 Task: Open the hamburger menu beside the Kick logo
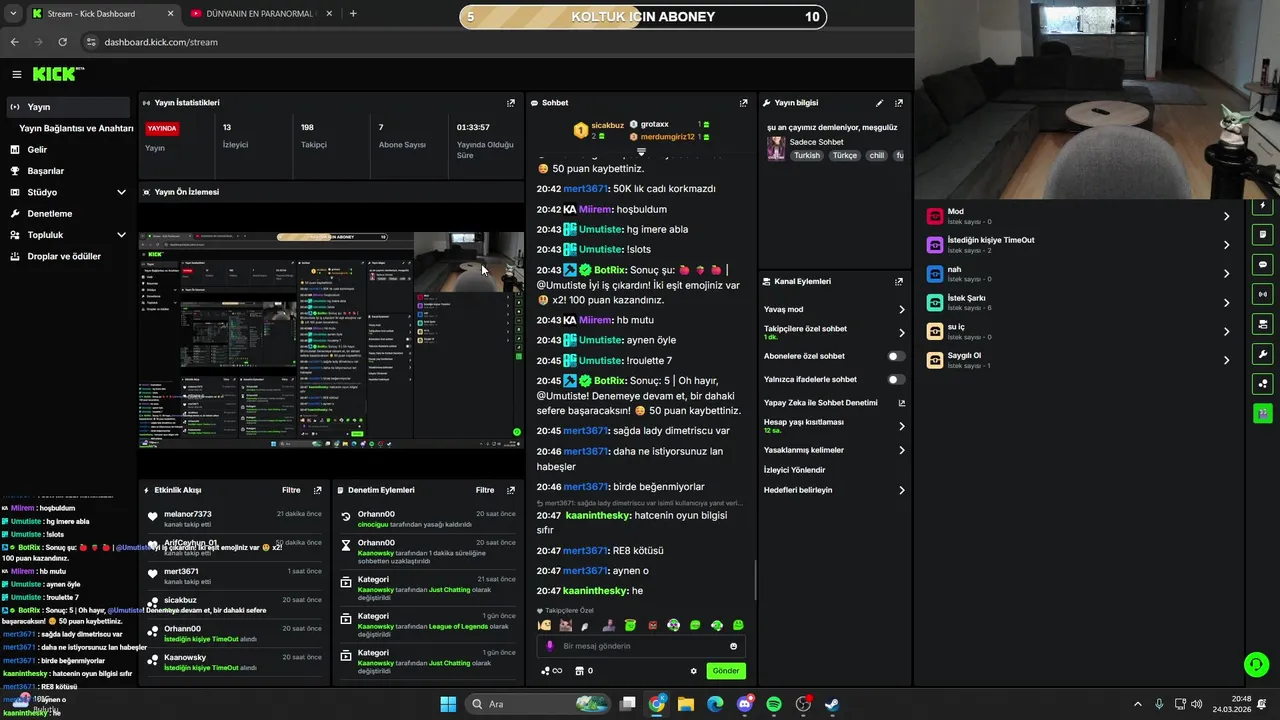tap(16, 74)
